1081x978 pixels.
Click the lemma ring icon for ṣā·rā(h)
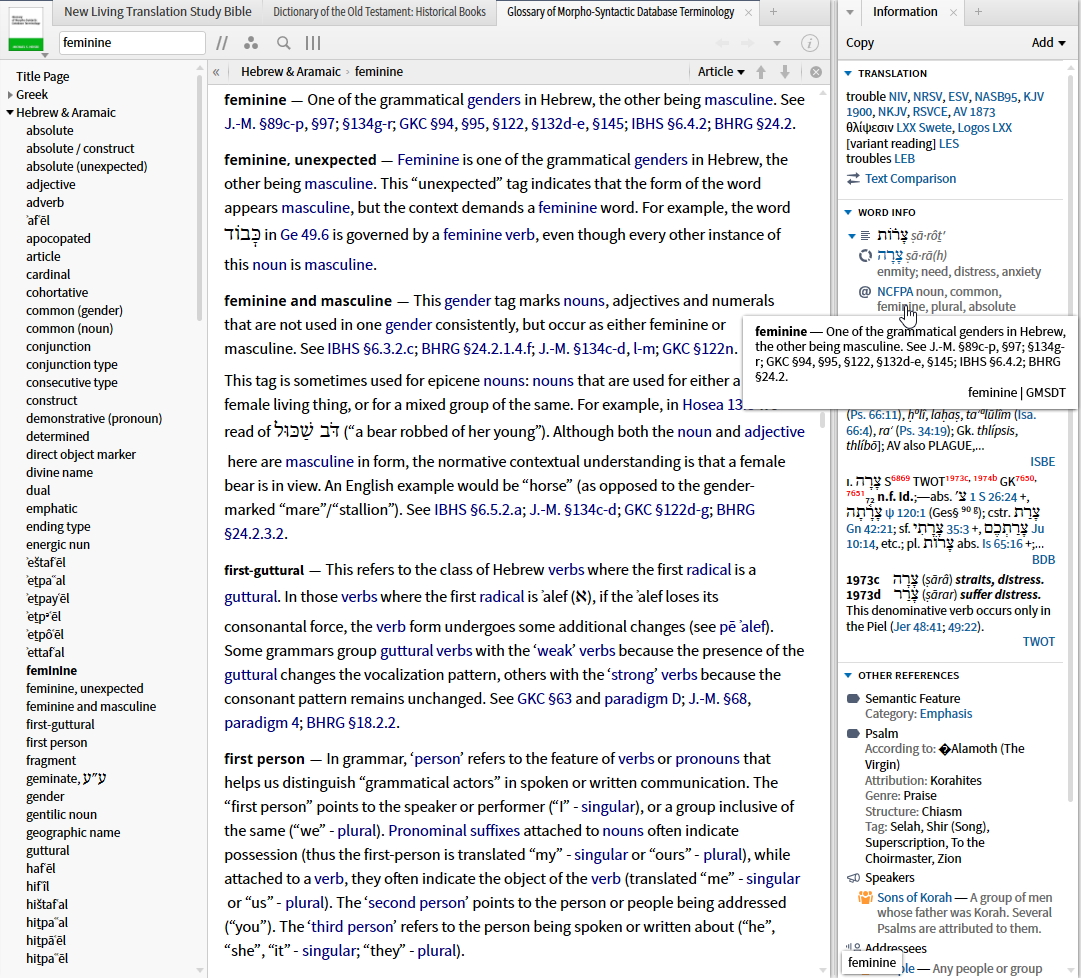(x=865, y=256)
